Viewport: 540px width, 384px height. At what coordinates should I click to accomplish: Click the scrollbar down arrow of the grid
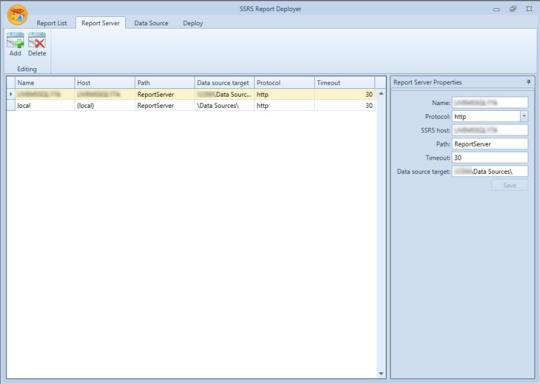(x=381, y=373)
